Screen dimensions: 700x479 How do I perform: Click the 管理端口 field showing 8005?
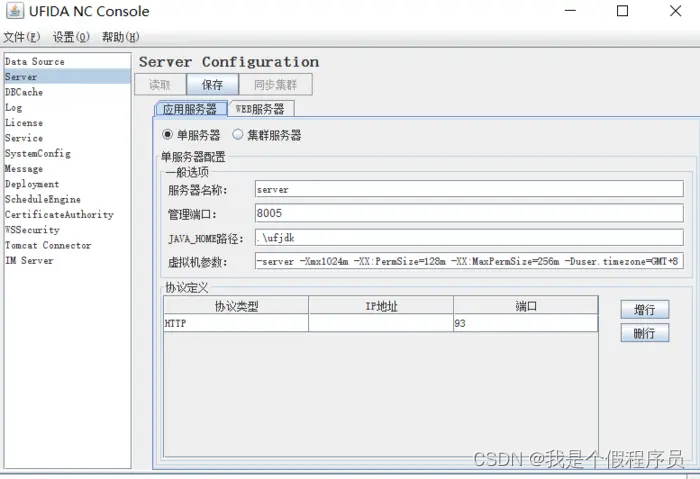(x=469, y=213)
